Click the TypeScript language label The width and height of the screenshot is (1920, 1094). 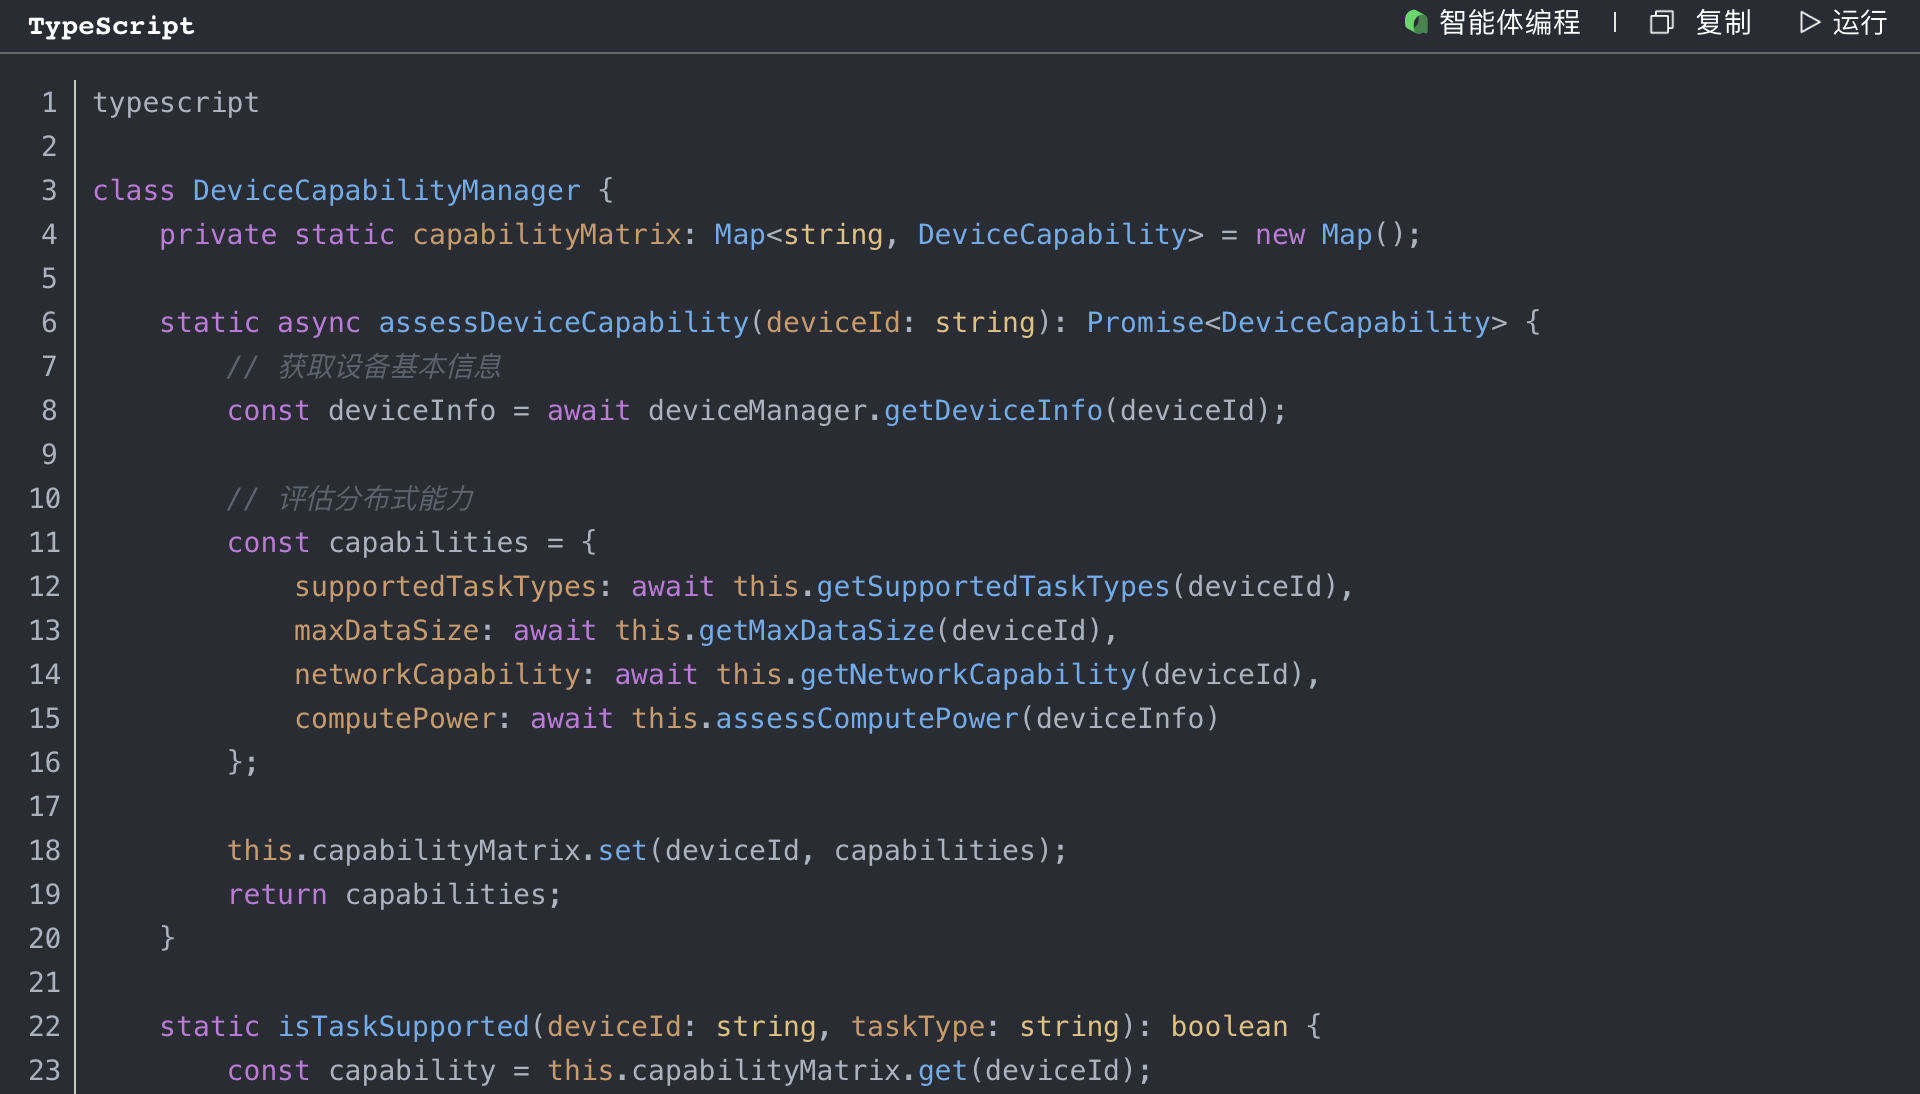[x=111, y=26]
